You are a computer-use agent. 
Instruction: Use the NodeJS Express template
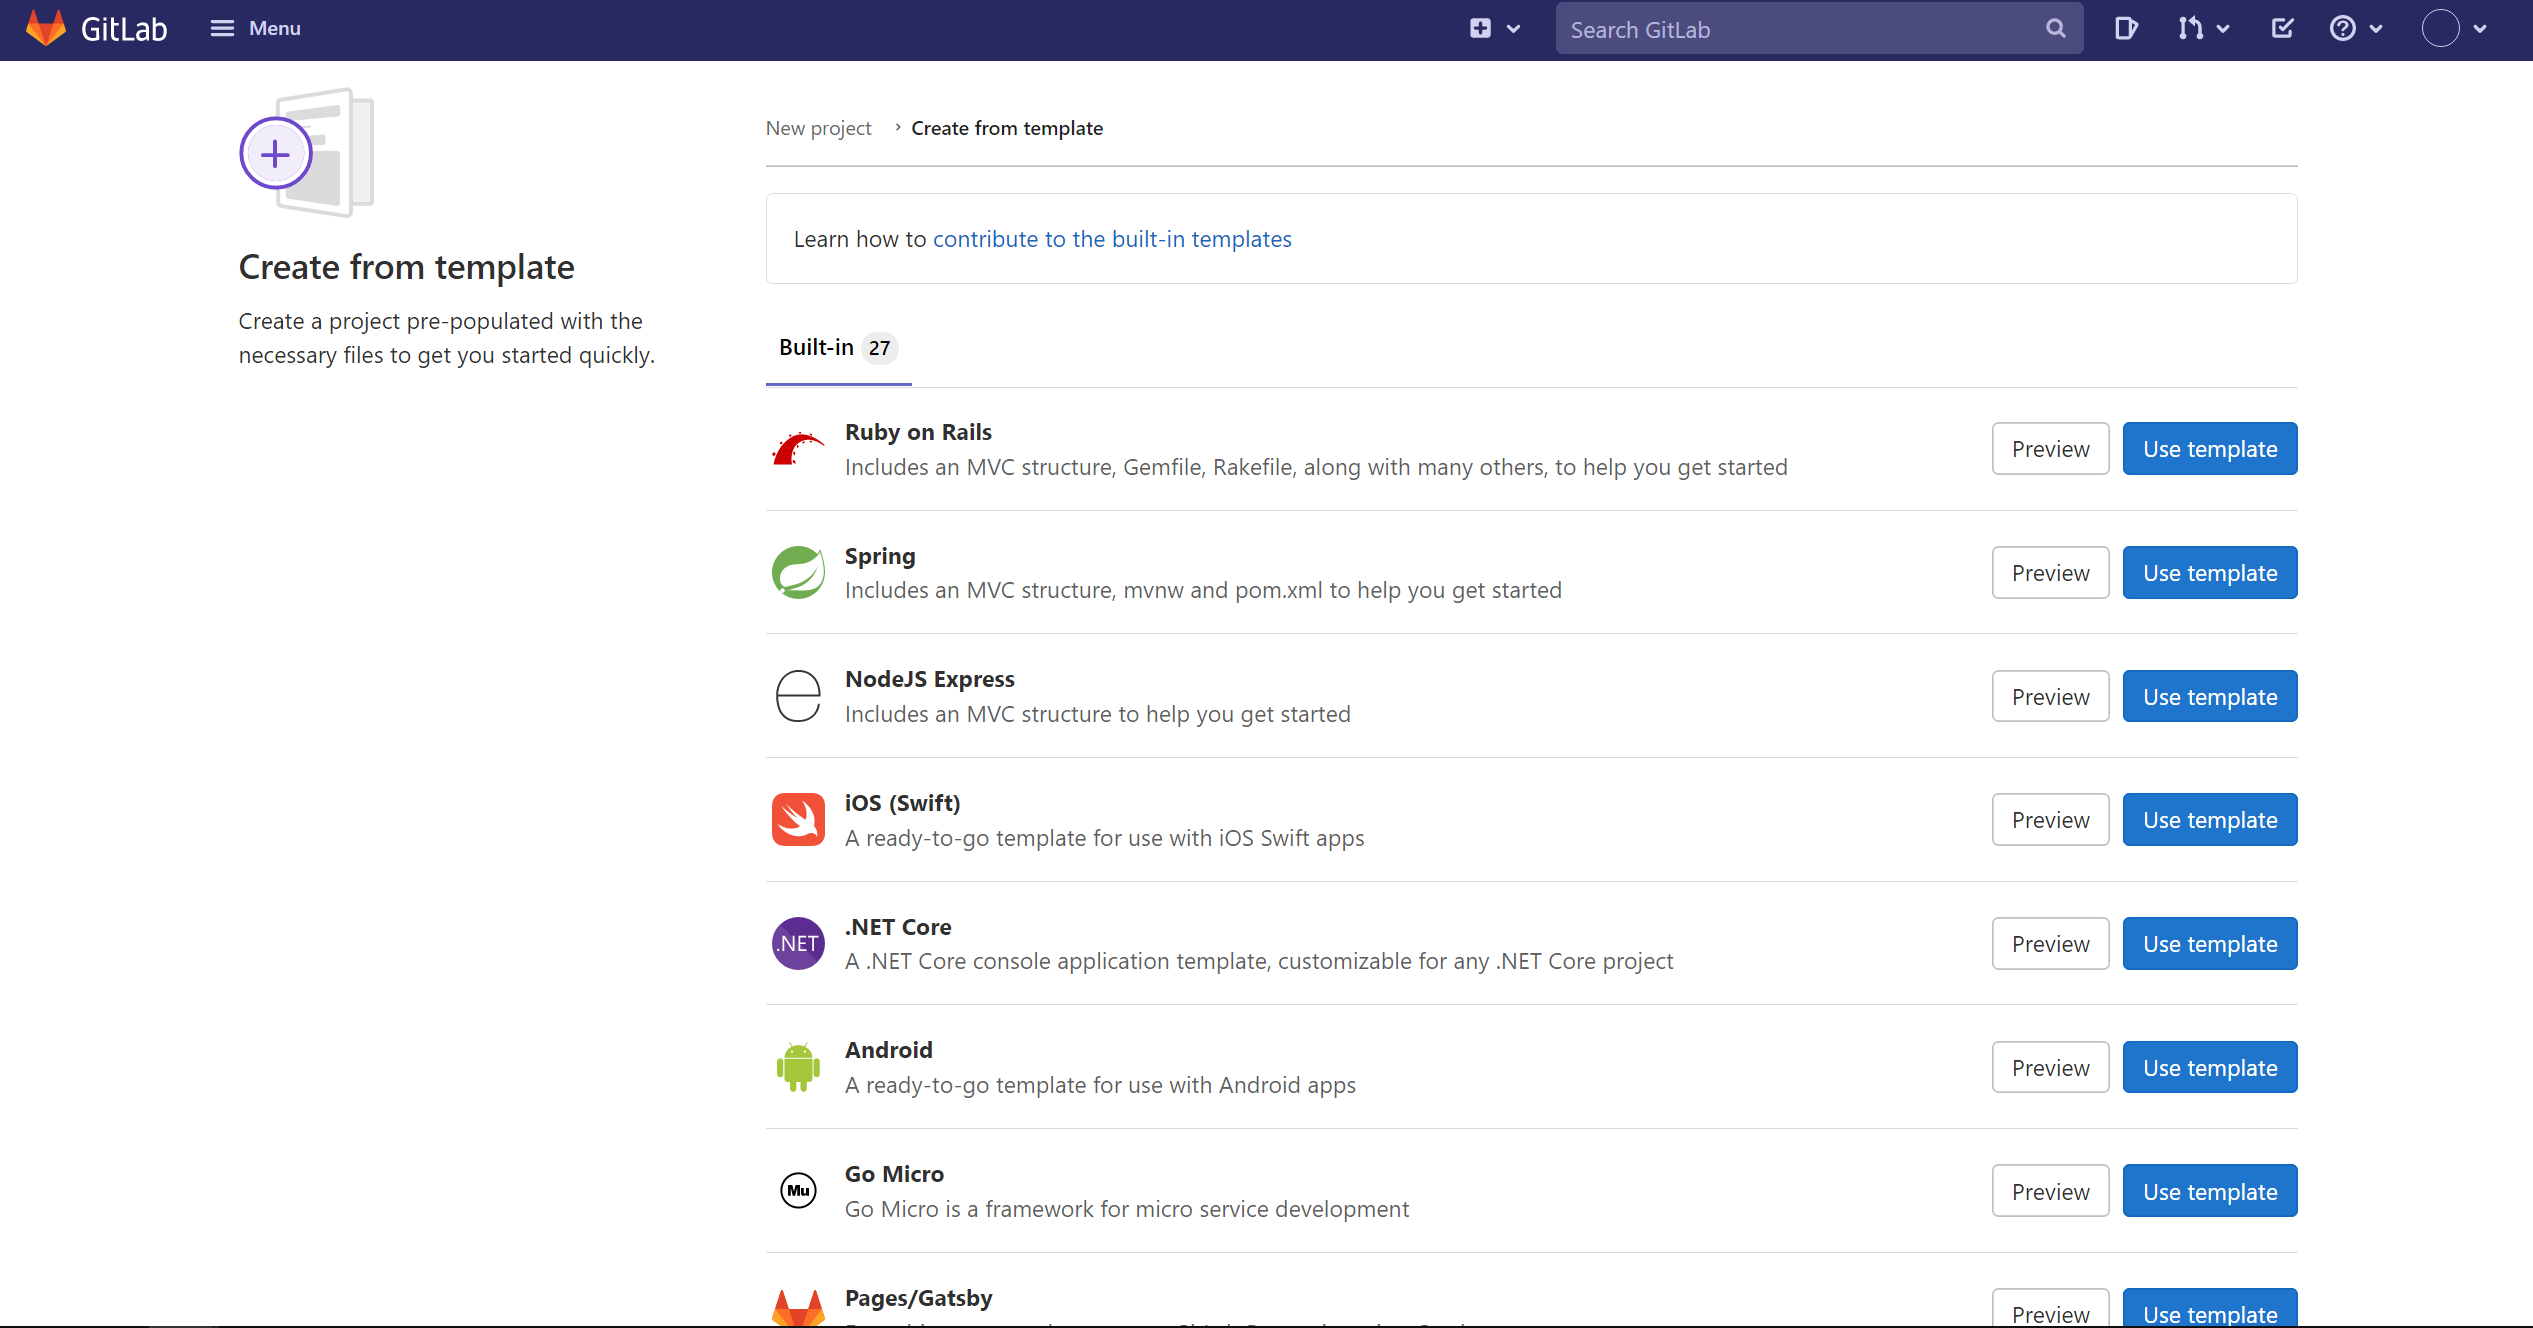pyautogui.click(x=2209, y=696)
